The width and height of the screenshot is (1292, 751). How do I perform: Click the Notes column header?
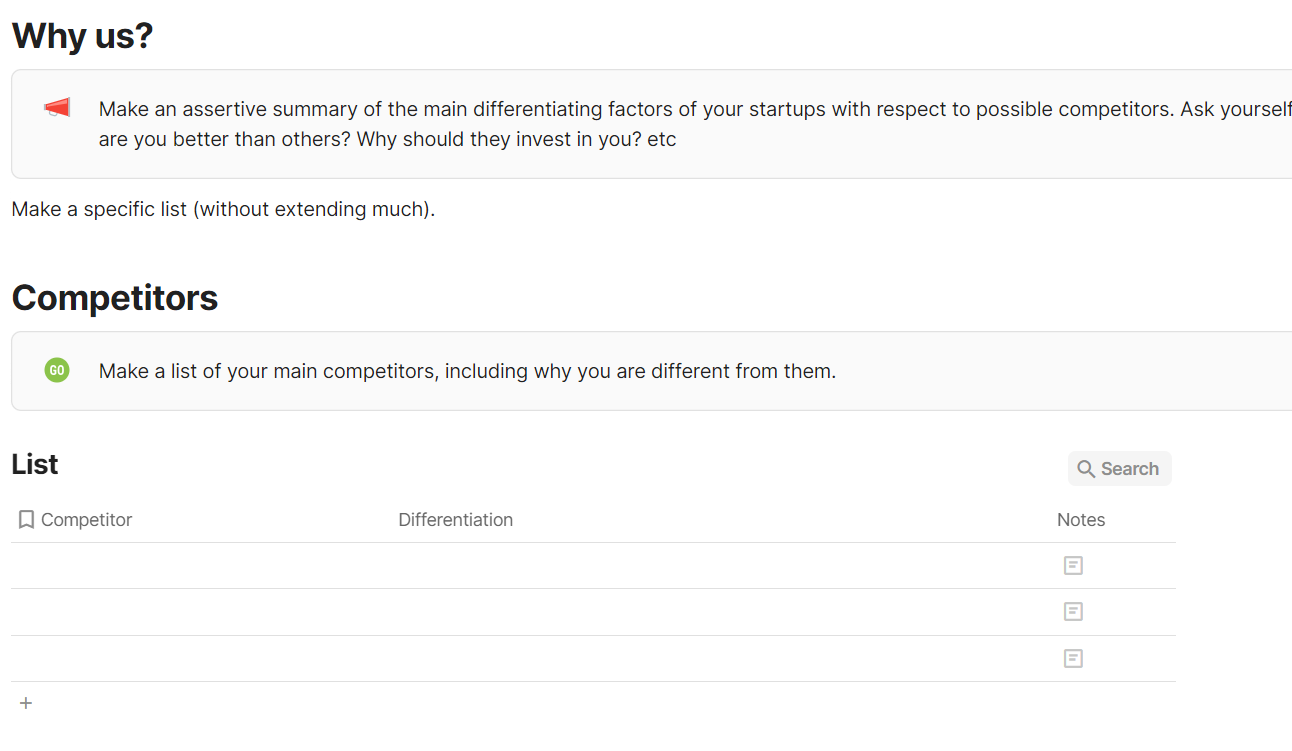[1081, 520]
